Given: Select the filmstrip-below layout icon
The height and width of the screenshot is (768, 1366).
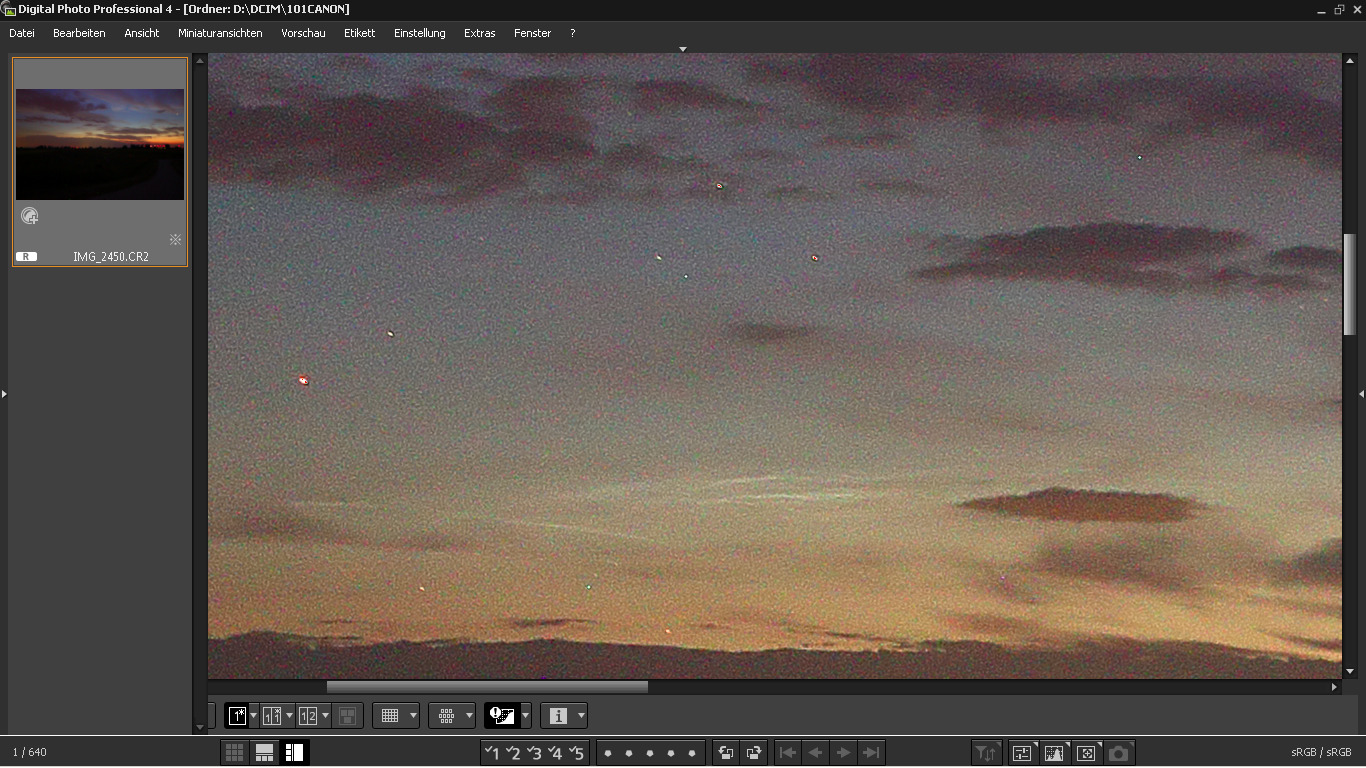Looking at the screenshot, I should click(x=264, y=753).
